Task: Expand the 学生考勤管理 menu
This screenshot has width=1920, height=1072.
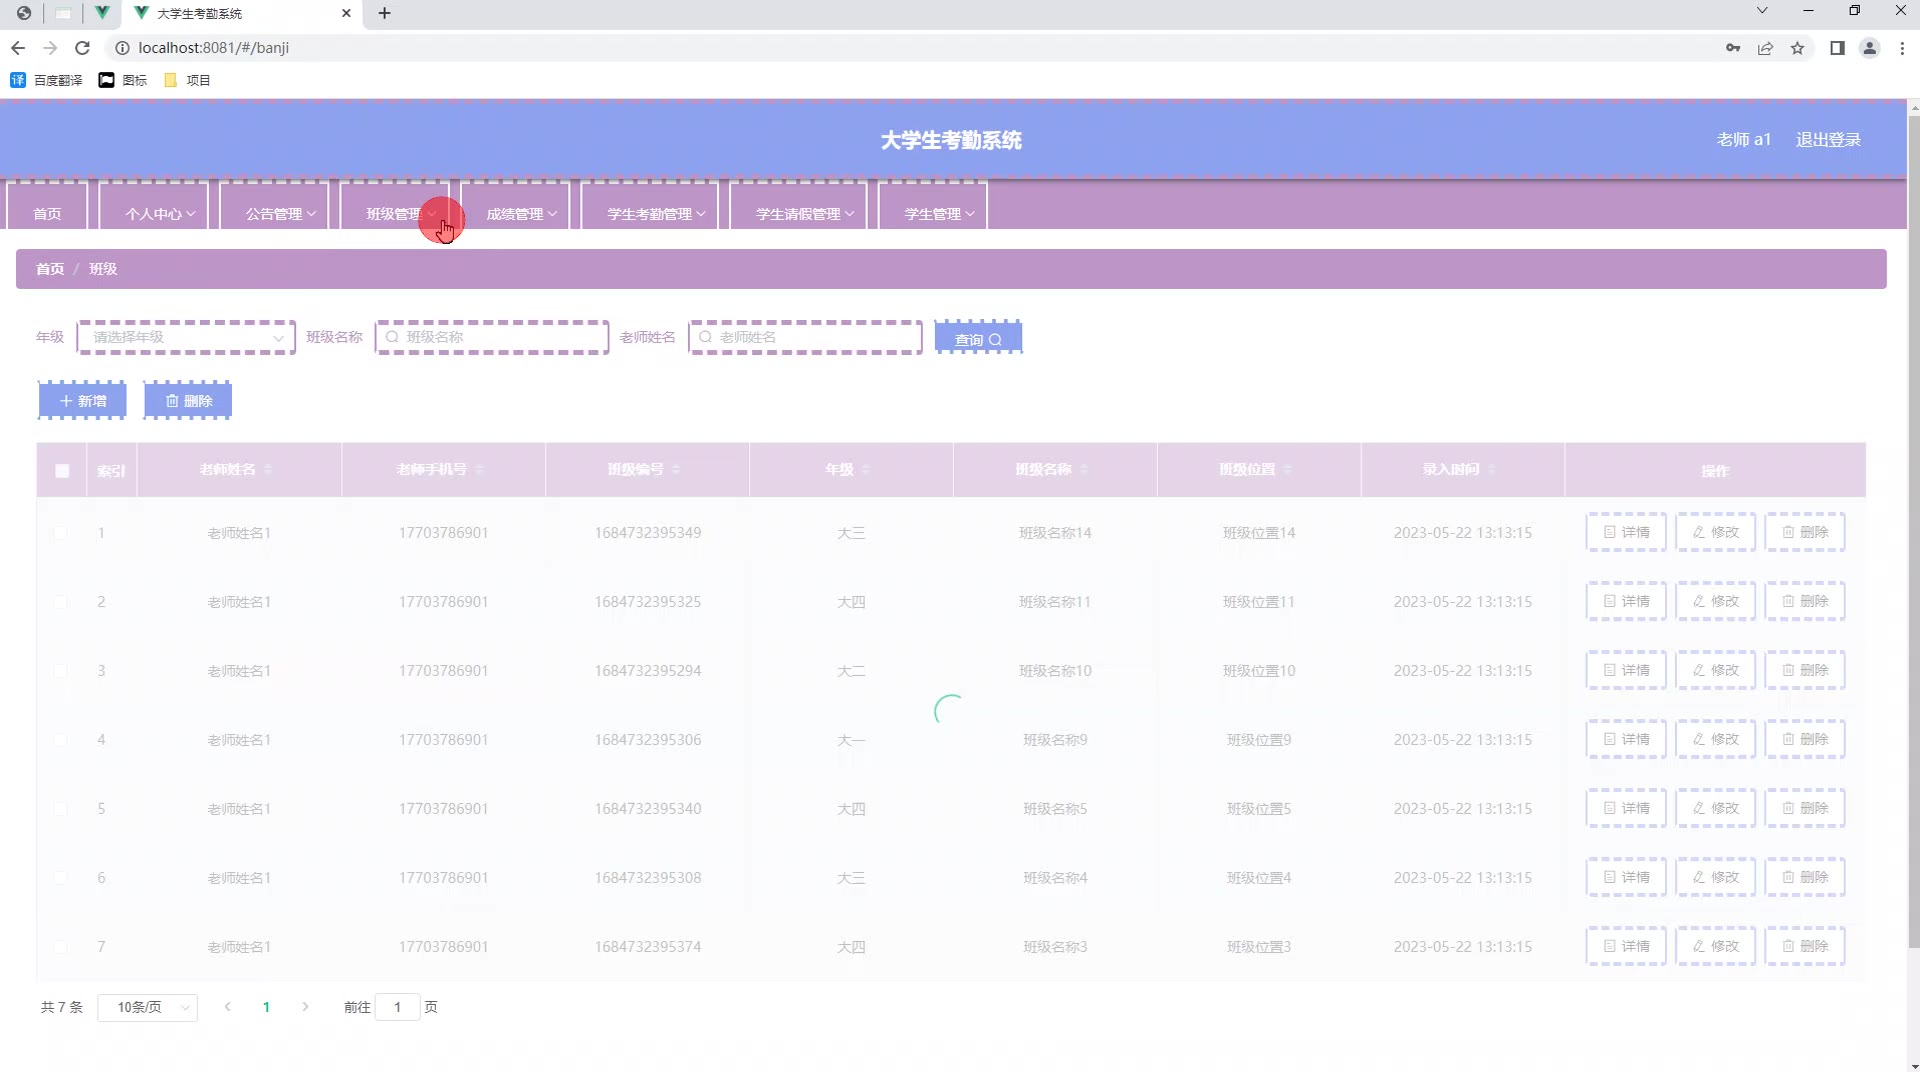Action: click(x=650, y=207)
